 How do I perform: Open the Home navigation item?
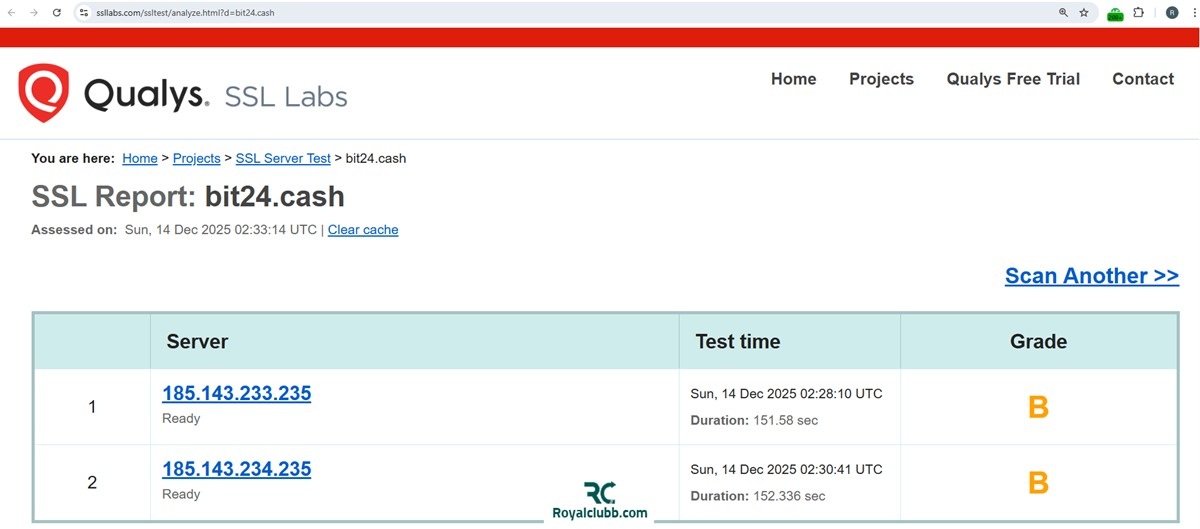[x=793, y=79]
